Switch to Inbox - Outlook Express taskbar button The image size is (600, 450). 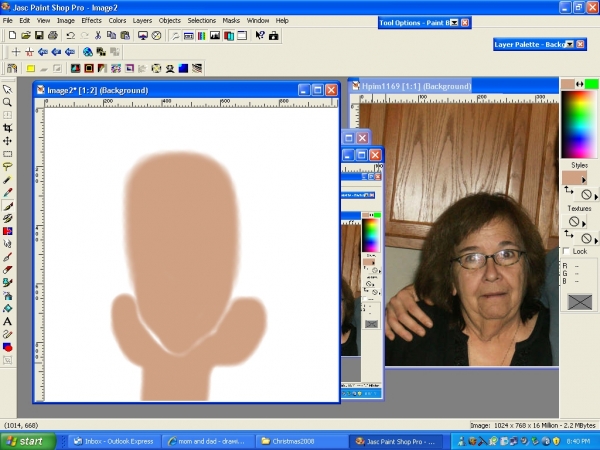(x=114, y=441)
